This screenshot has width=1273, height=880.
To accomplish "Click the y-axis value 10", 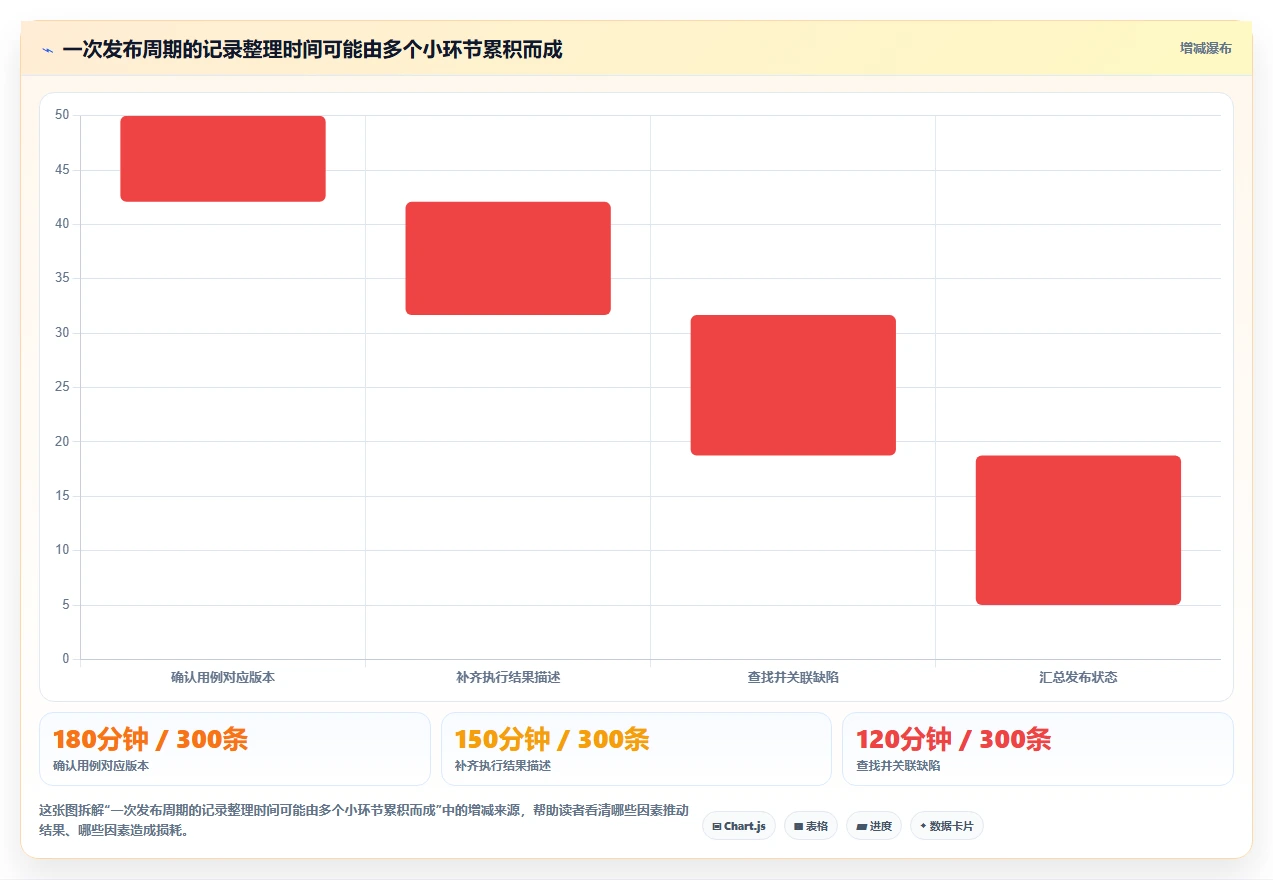I will pos(62,550).
